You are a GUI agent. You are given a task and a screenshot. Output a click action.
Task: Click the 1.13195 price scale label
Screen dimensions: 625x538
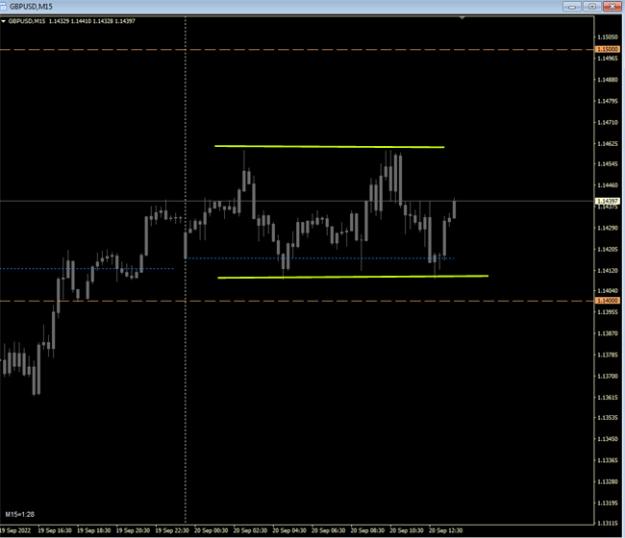[607, 503]
